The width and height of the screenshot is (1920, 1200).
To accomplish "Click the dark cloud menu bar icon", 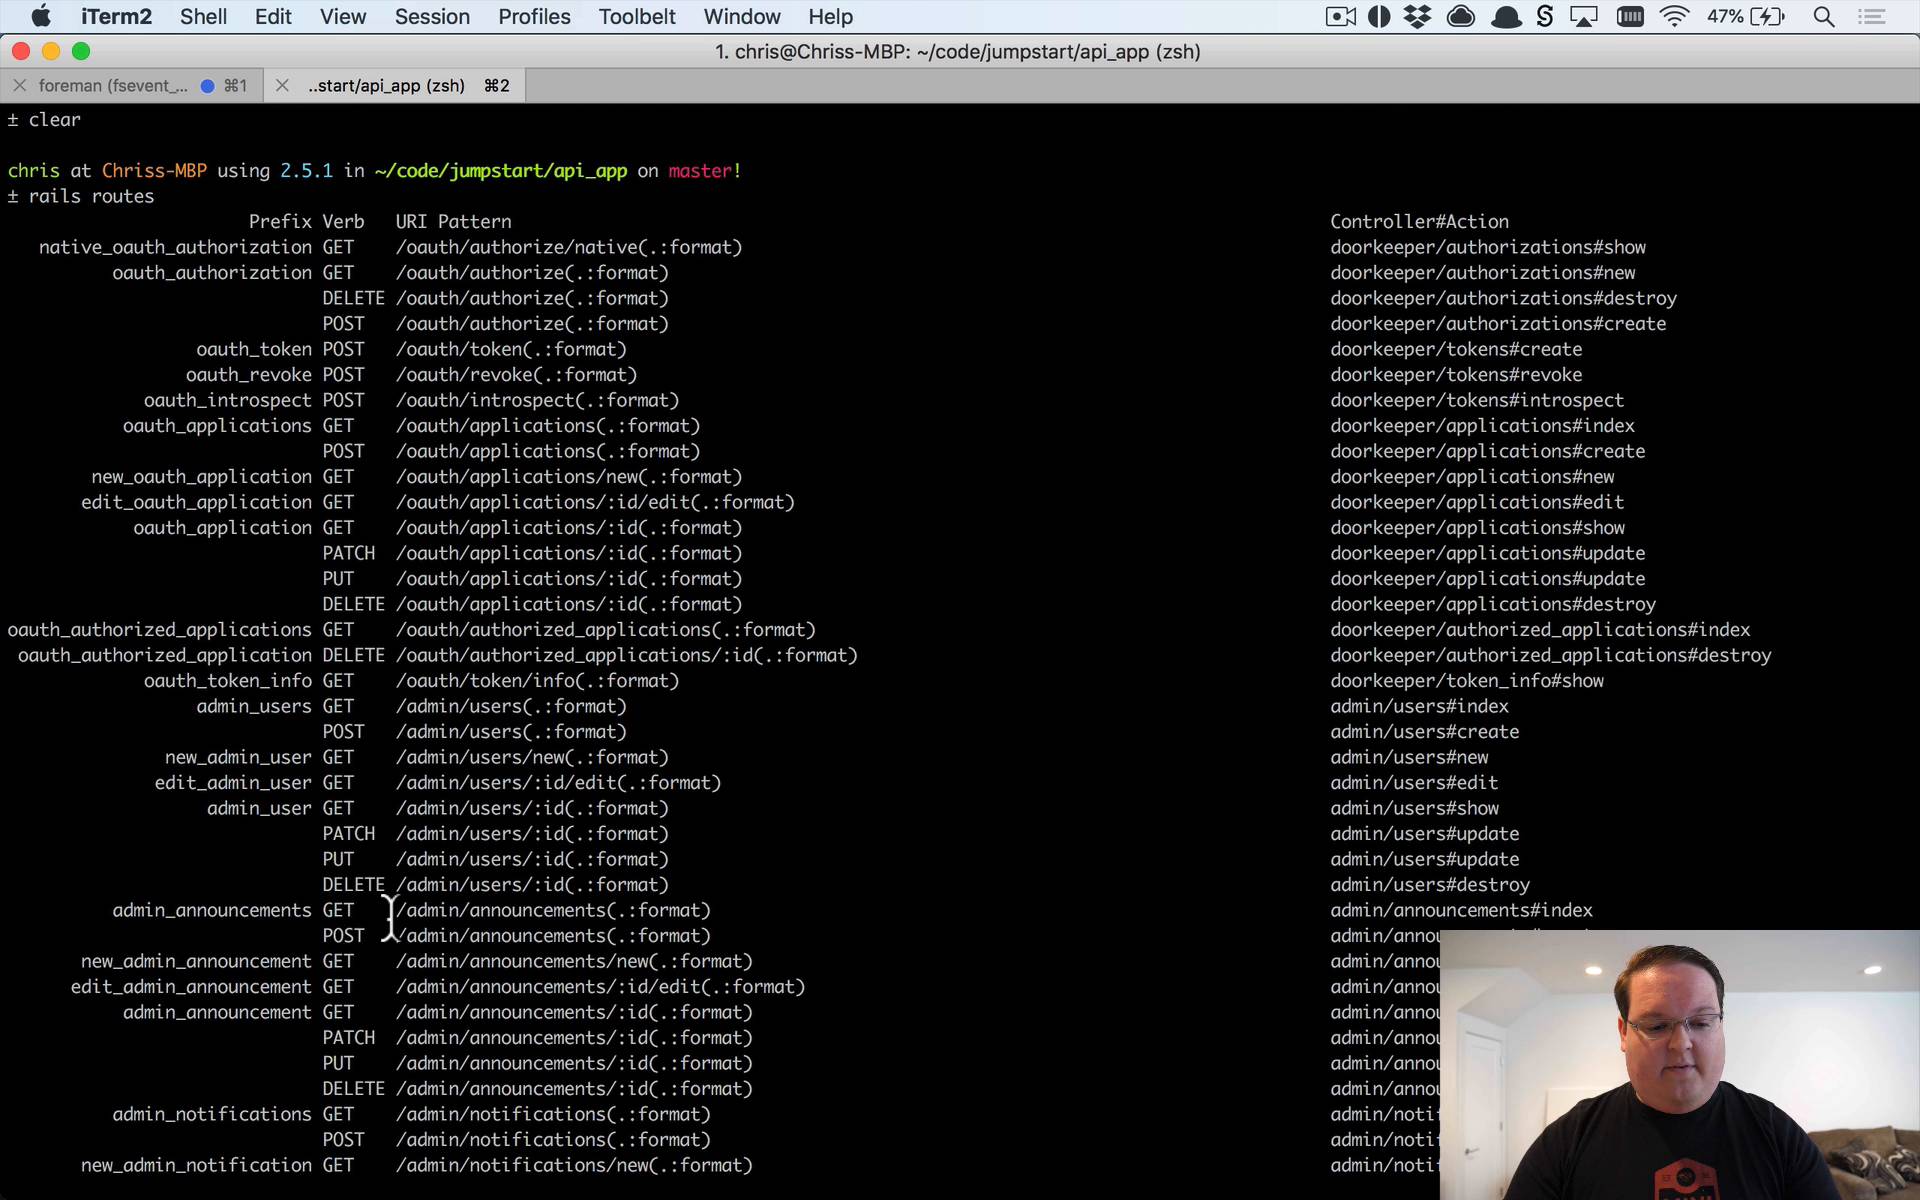I will pos(1506,17).
